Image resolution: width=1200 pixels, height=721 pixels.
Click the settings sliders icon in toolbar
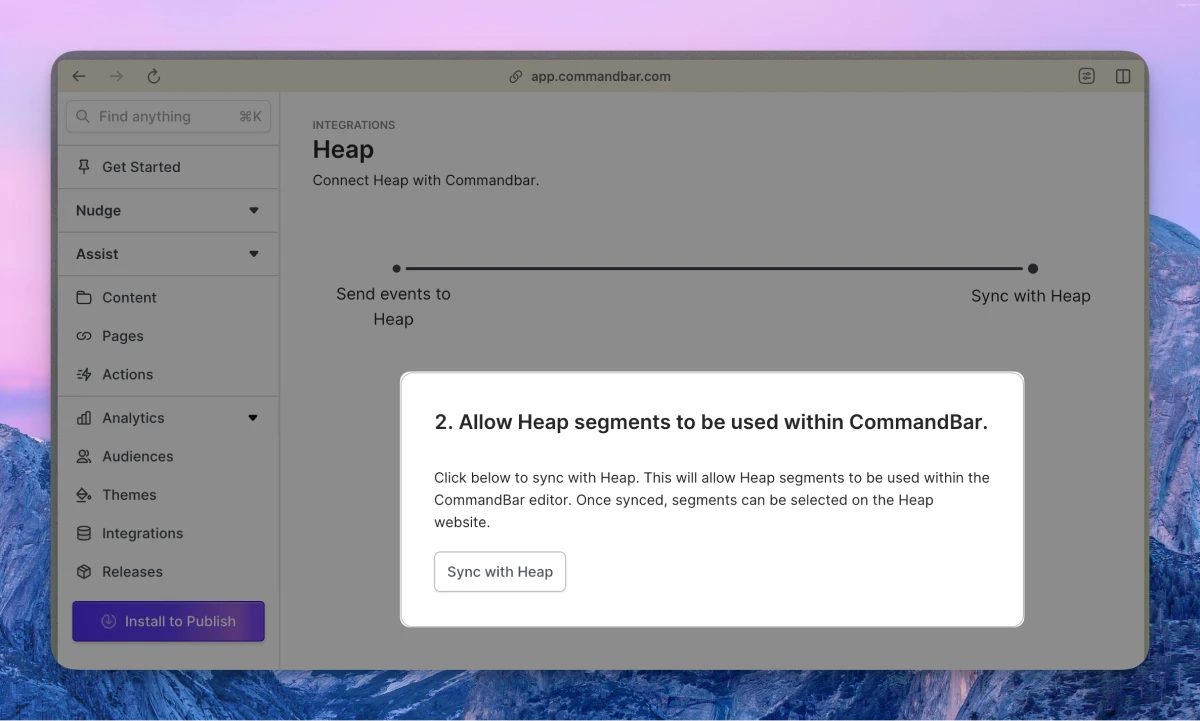point(1086,76)
